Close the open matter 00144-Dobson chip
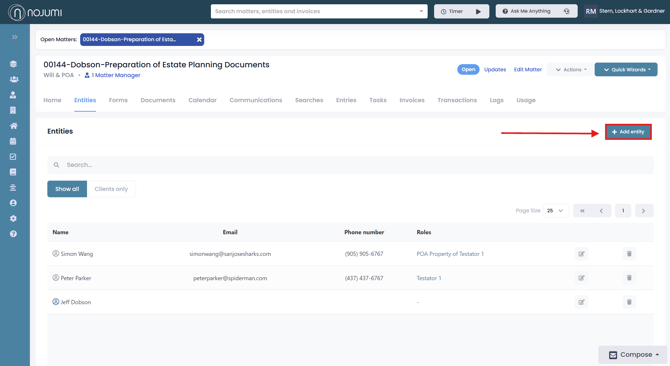Viewport: 670px width, 366px height. (x=199, y=39)
